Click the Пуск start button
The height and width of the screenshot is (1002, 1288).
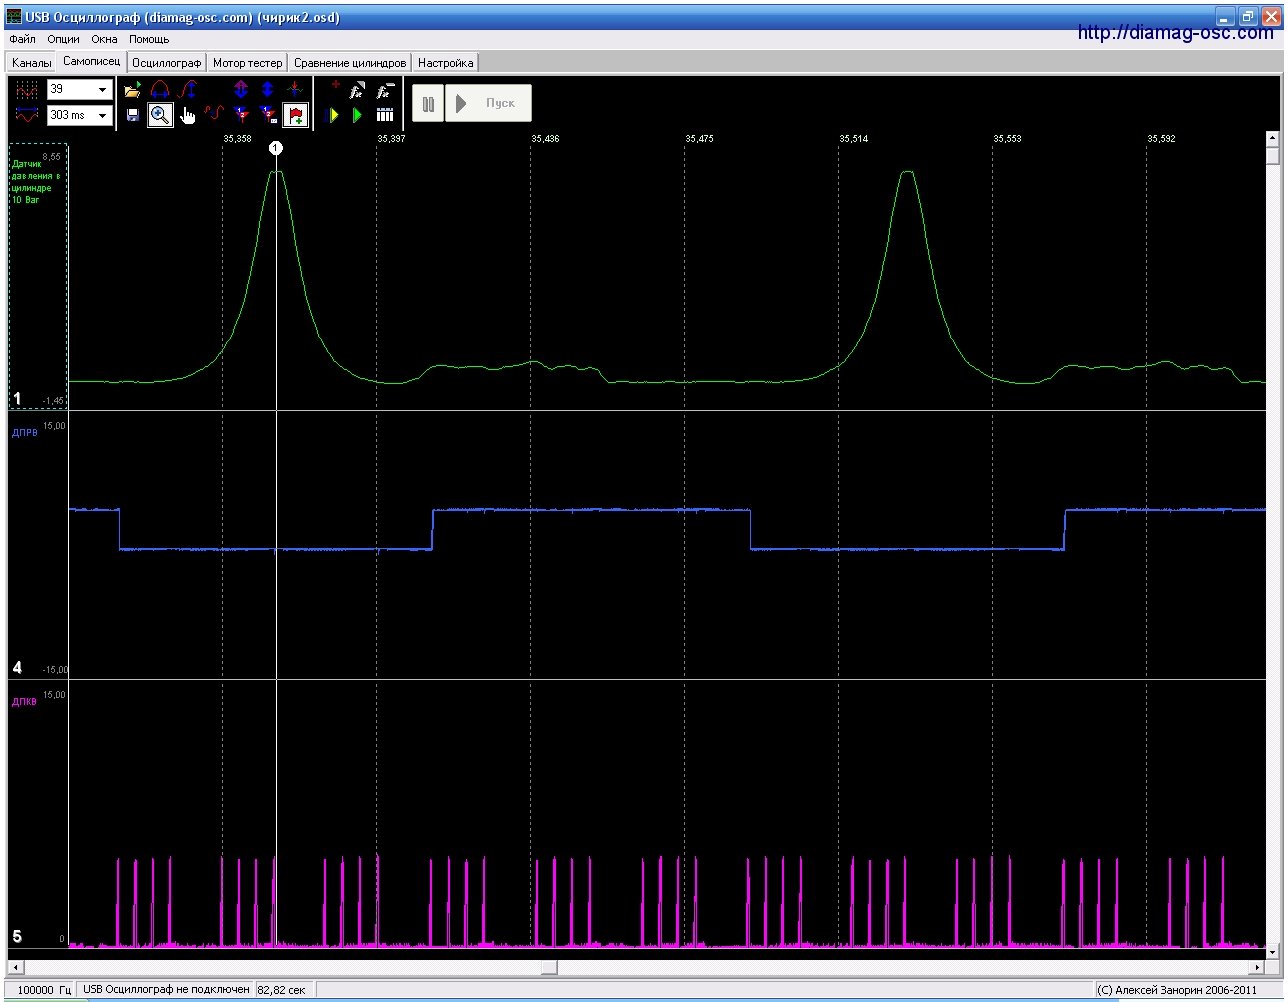point(488,103)
